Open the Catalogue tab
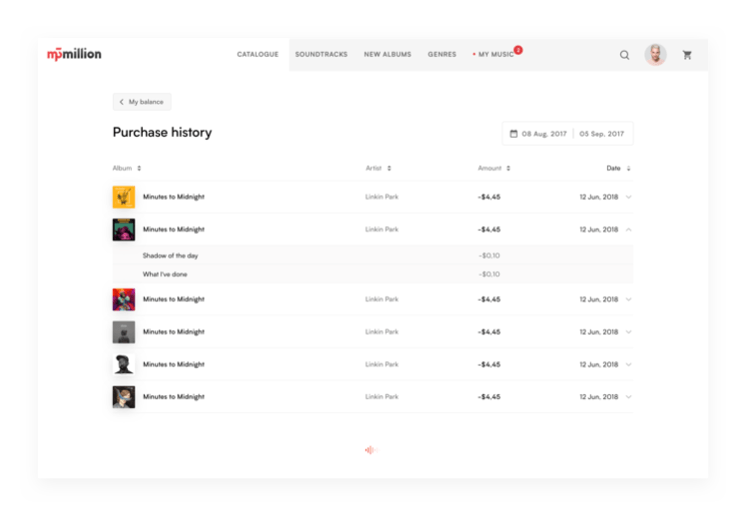The width and height of the screenshot is (746, 516). click(x=257, y=54)
